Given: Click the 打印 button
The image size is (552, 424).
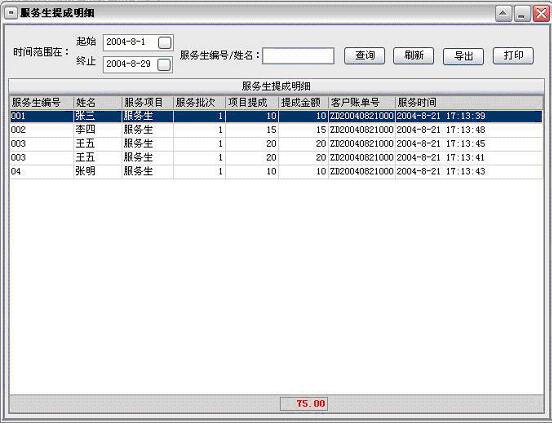Looking at the screenshot, I should coord(513,56).
